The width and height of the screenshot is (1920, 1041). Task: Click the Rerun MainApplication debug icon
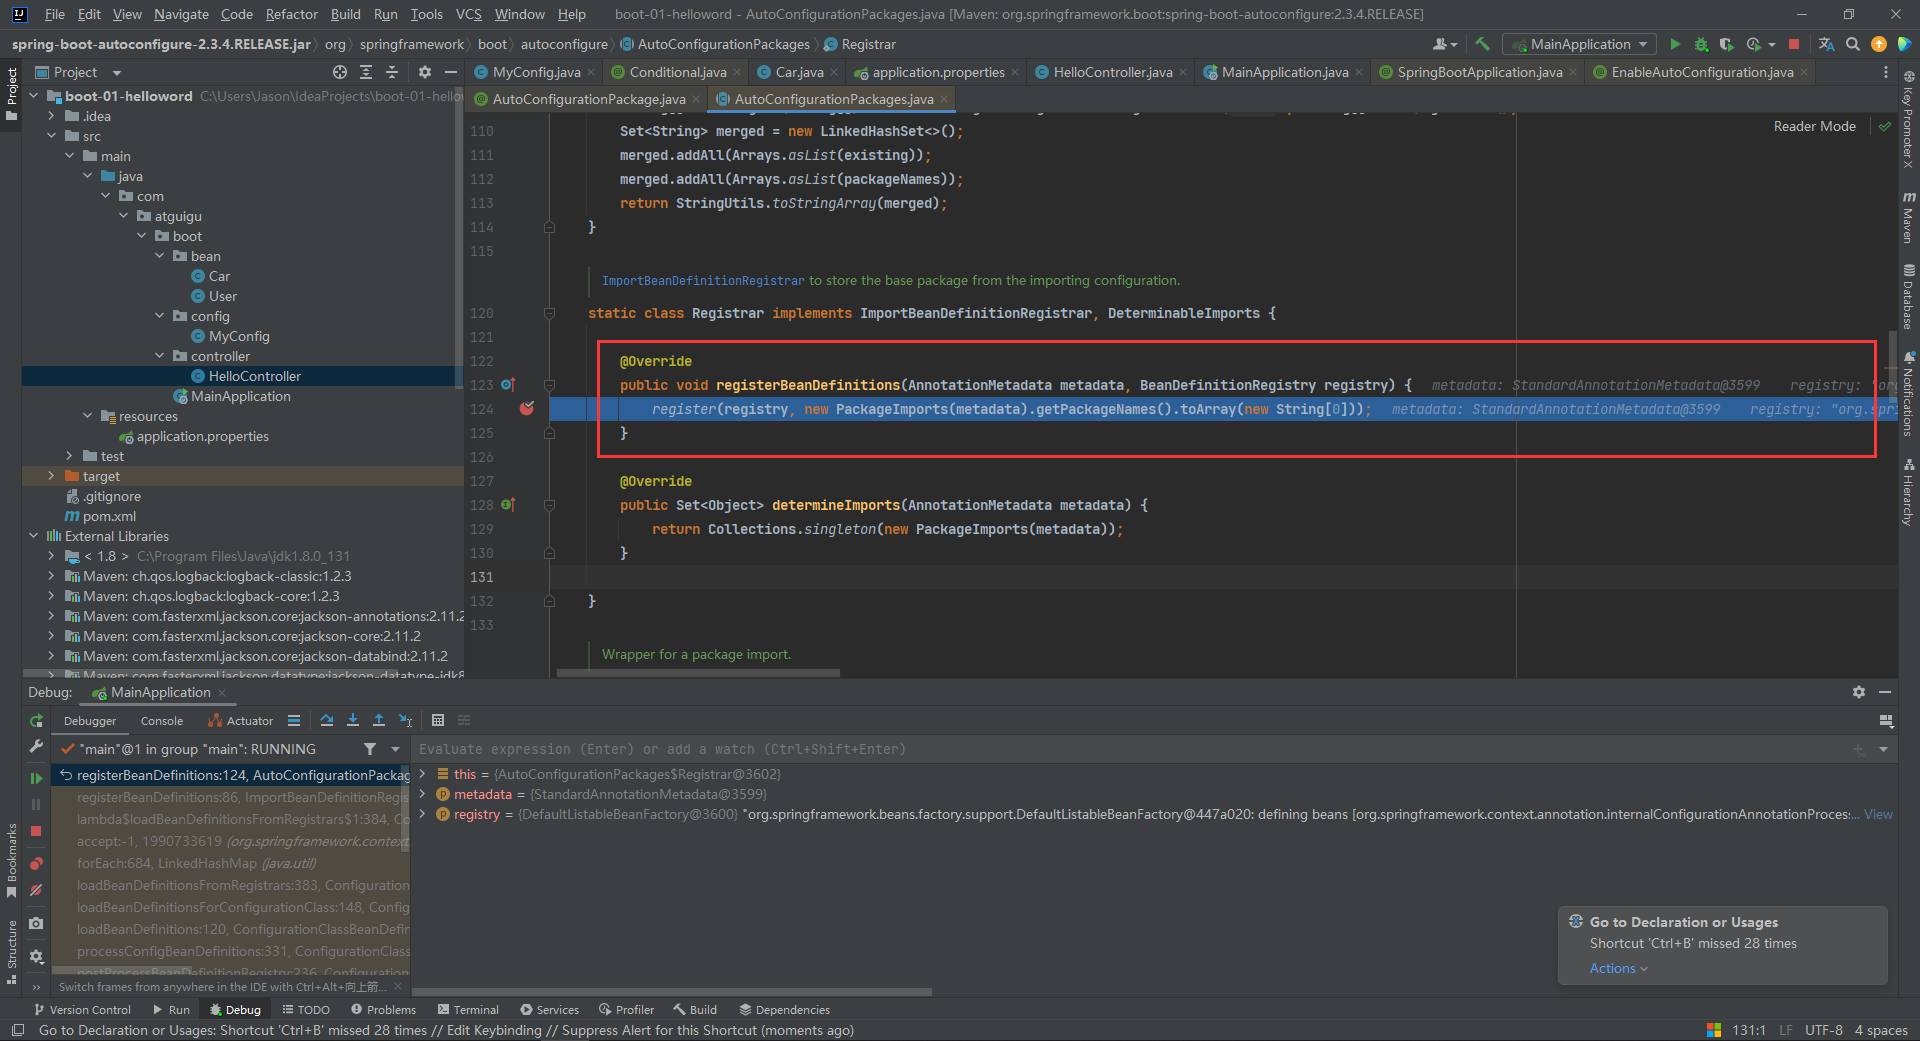click(x=36, y=720)
